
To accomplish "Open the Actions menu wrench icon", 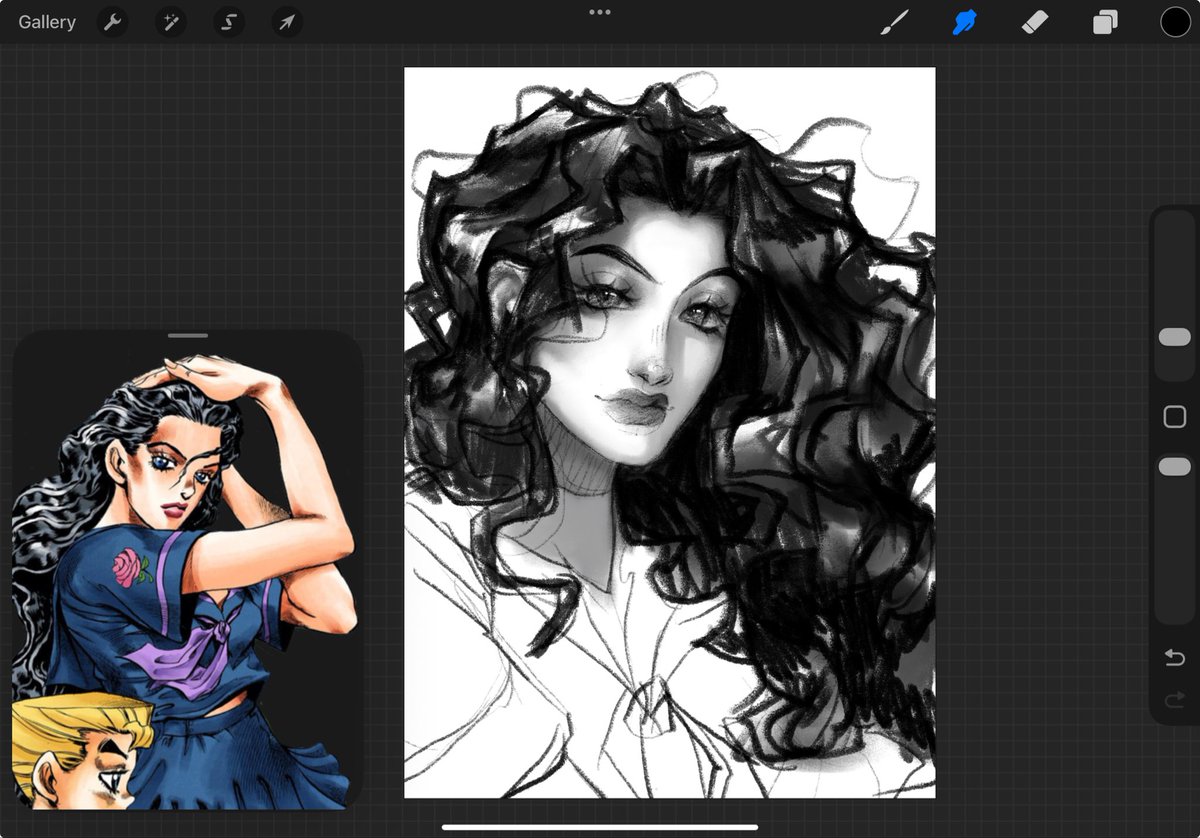I will (x=111, y=21).
